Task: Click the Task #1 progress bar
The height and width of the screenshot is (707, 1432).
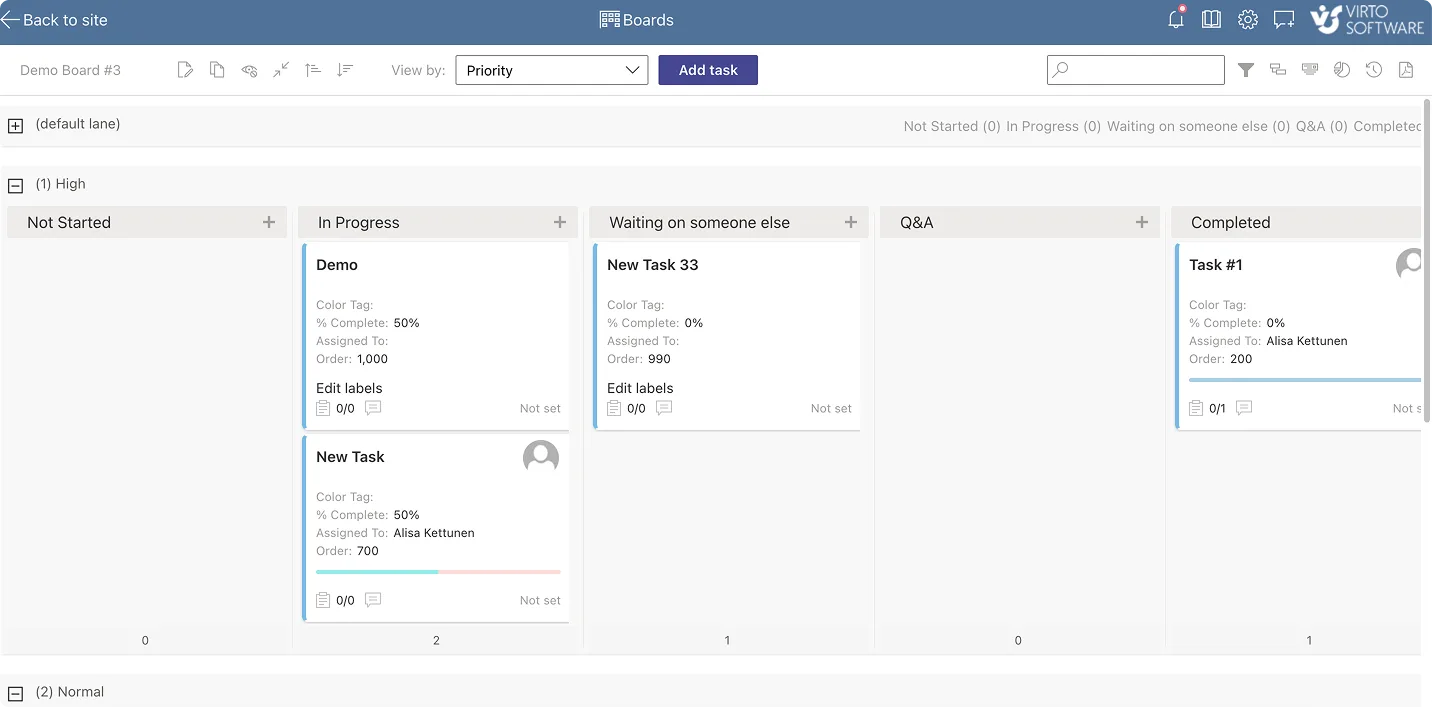Action: point(1305,380)
